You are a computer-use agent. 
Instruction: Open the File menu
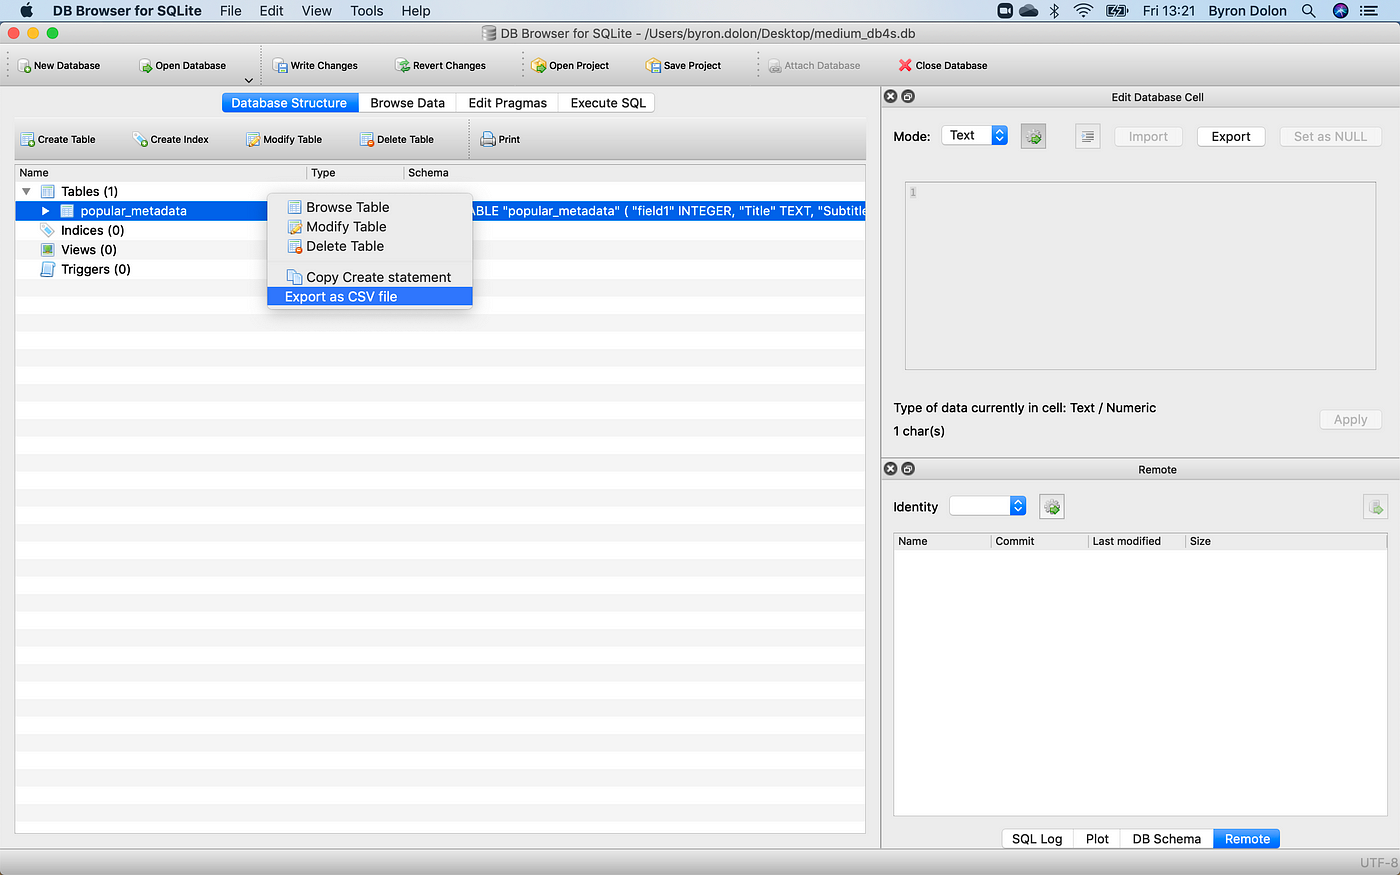point(231,11)
